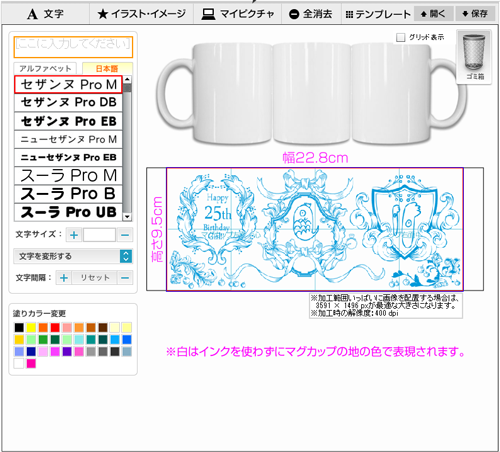Open the 文字を変形する dropdown
This screenshot has height=452, width=500.
click(x=73, y=256)
